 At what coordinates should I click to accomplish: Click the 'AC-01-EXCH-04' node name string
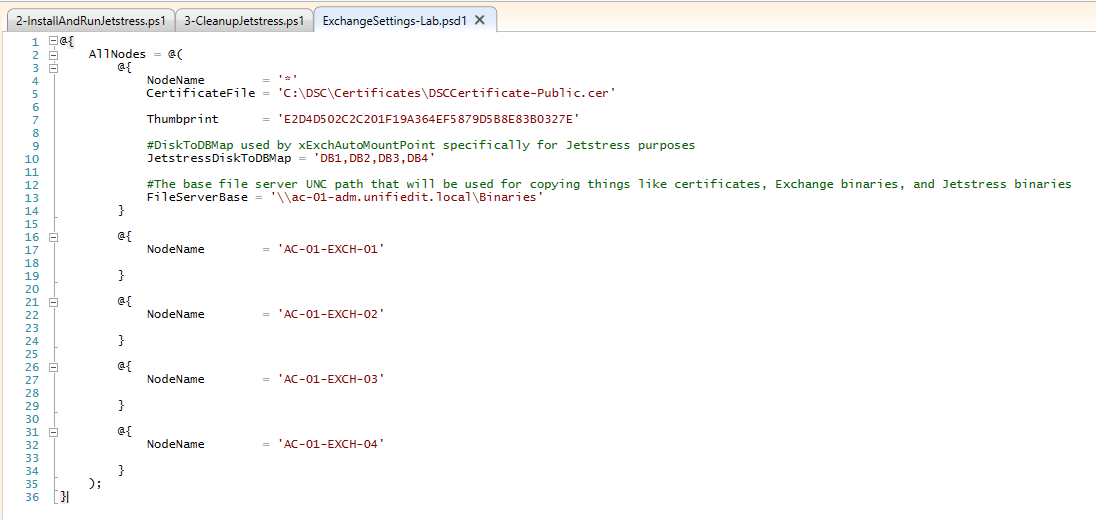click(331, 444)
